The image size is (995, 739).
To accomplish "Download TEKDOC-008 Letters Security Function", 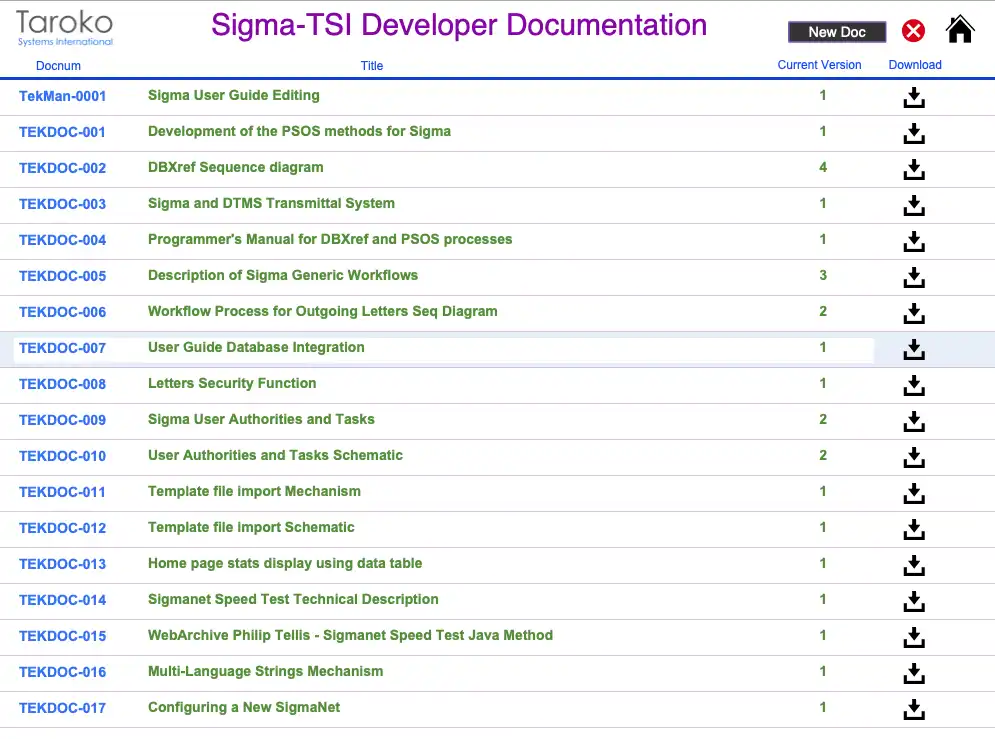I will click(914, 385).
